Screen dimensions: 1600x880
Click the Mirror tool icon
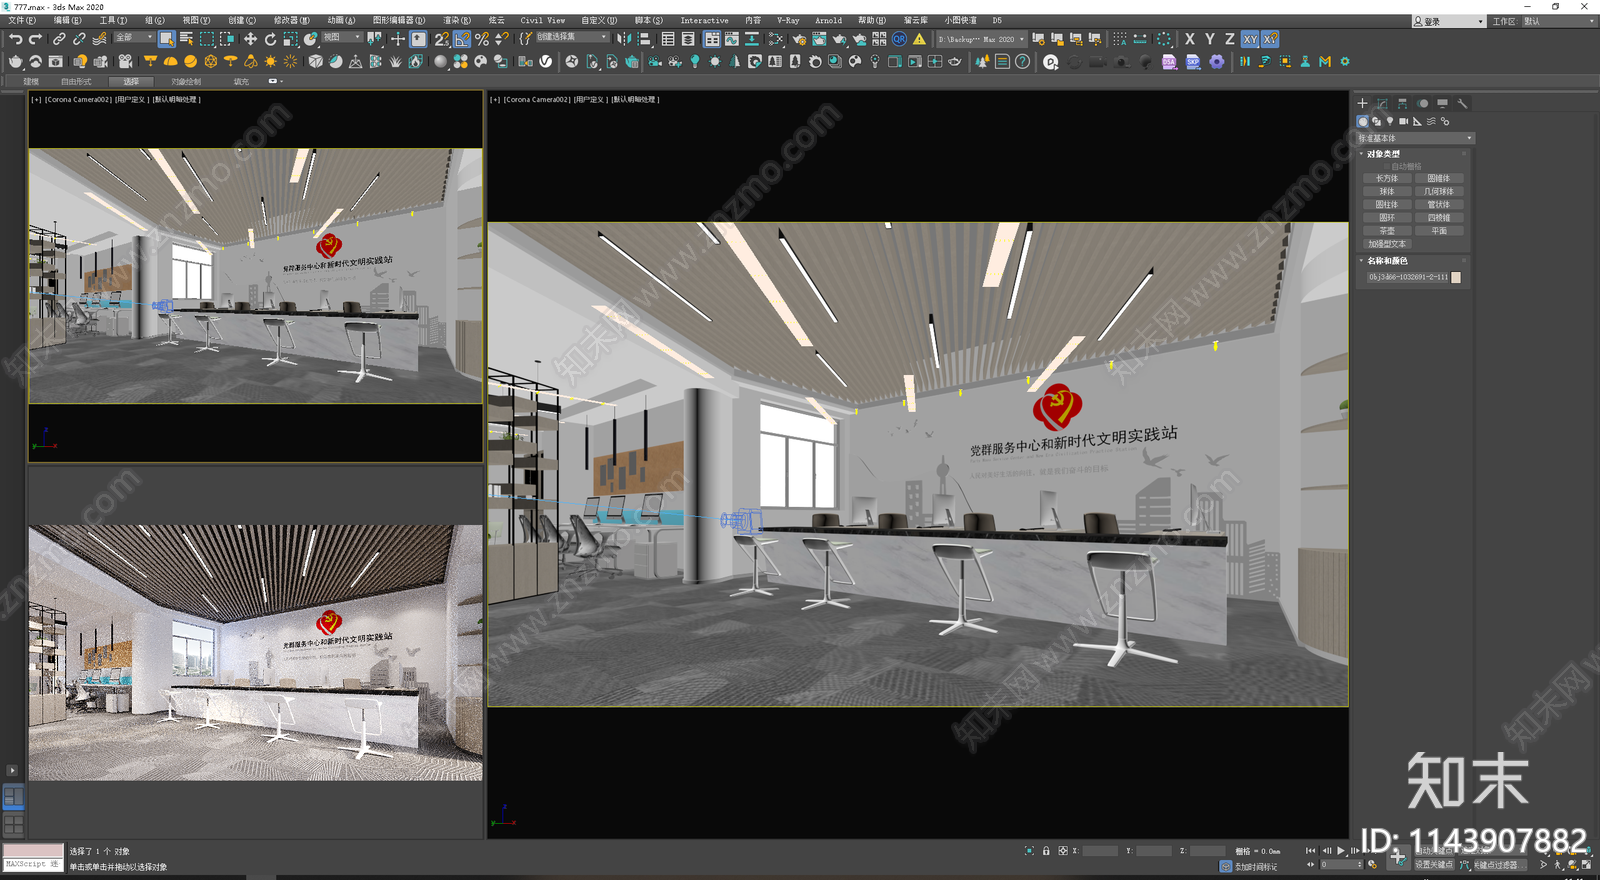(624, 39)
